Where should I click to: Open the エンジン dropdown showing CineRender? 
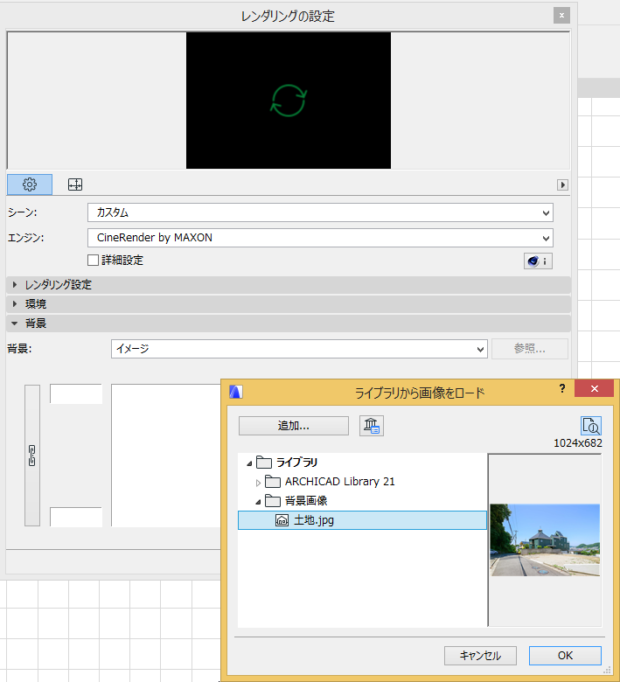[320, 238]
